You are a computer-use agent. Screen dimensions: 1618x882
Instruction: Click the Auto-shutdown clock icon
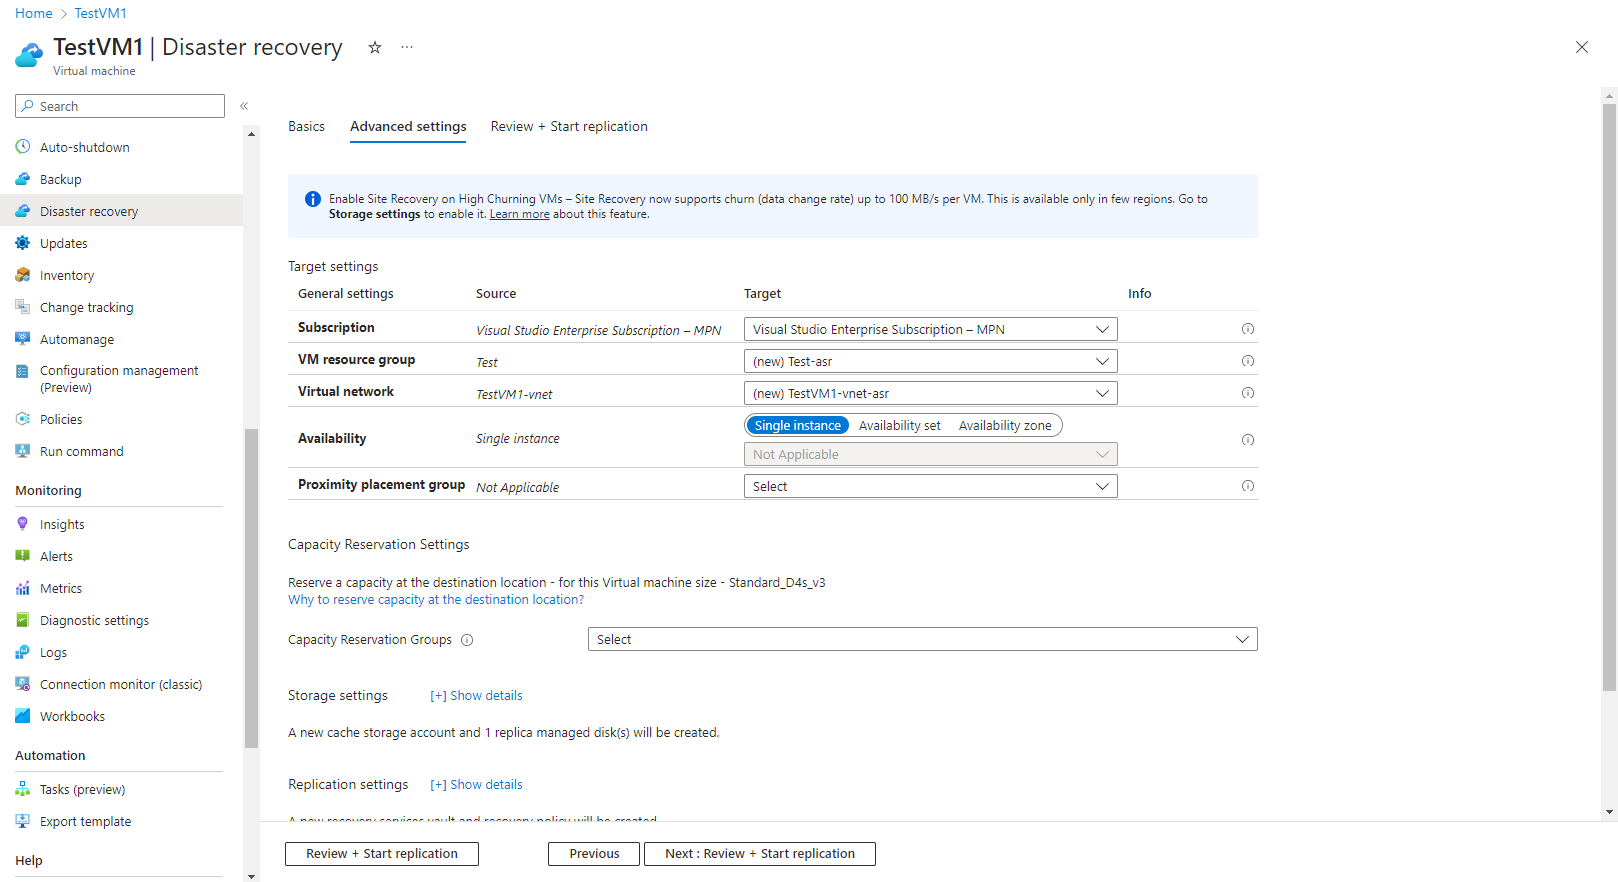23,147
